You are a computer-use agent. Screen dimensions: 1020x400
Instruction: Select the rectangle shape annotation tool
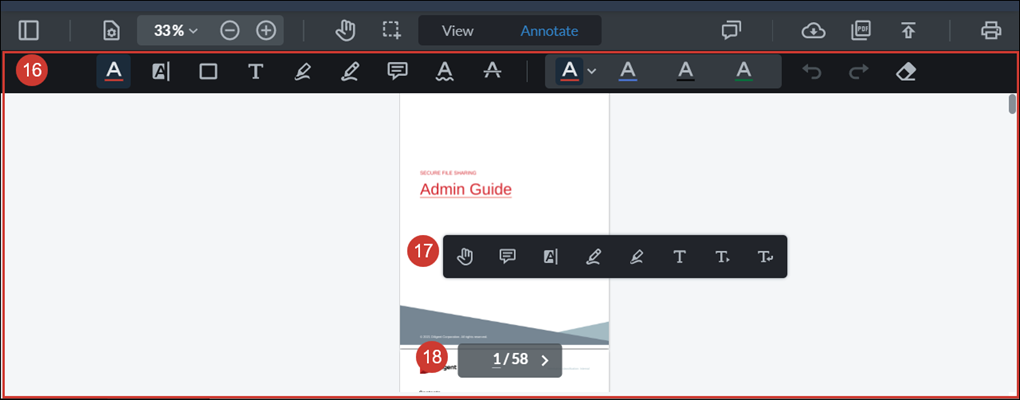[208, 71]
